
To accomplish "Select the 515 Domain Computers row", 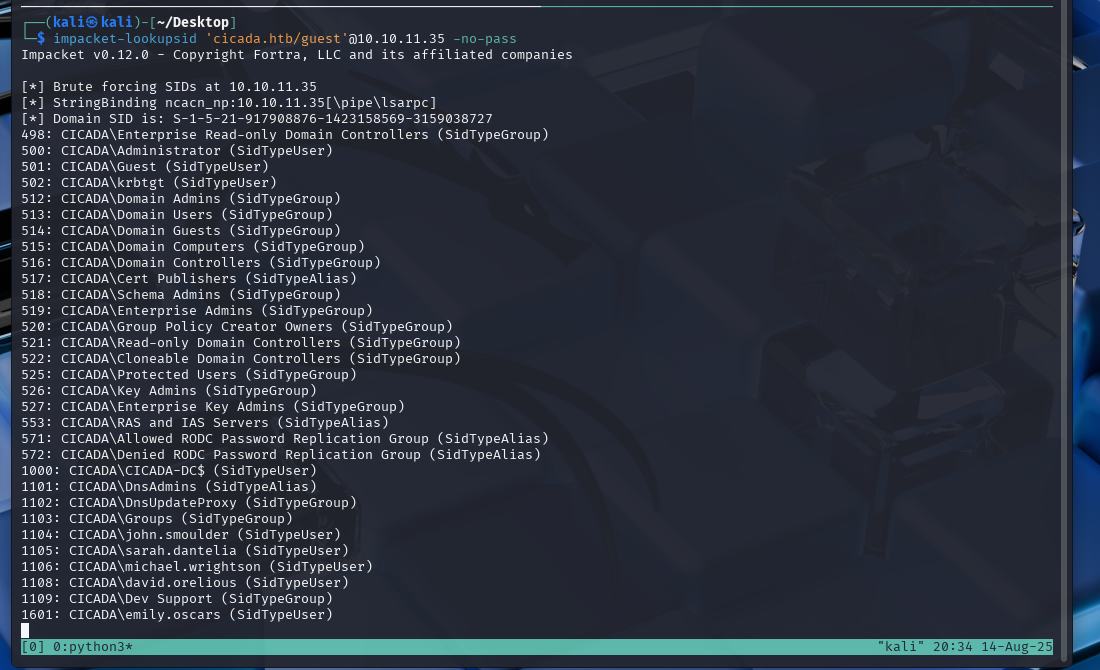I will [x=193, y=247].
